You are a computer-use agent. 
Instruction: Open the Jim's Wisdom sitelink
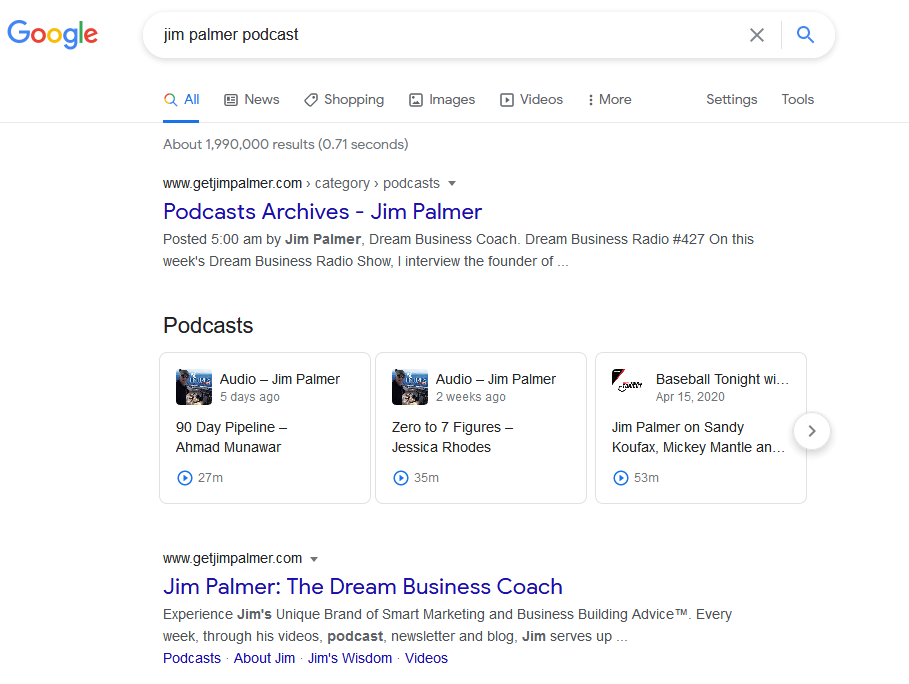coord(350,658)
